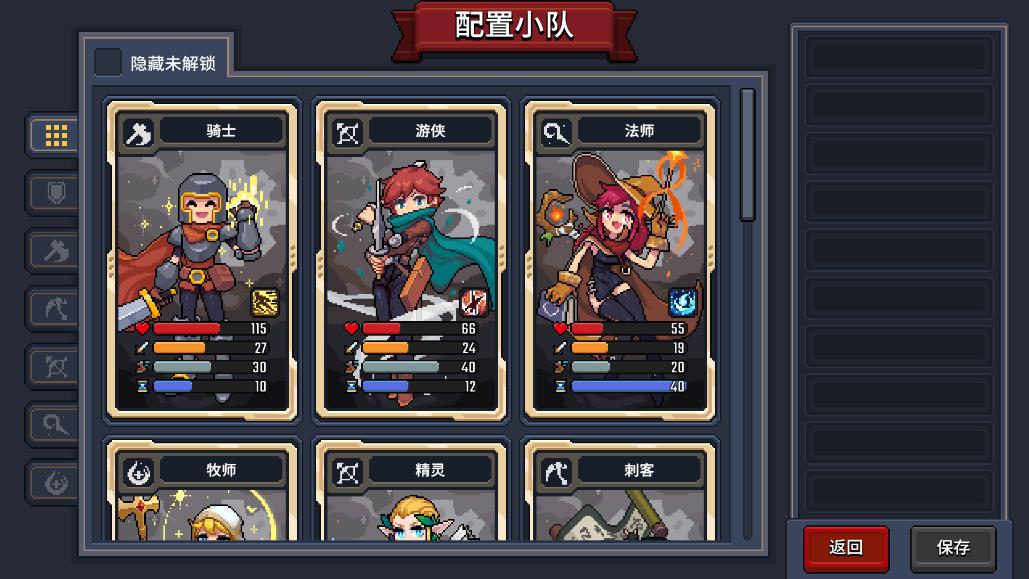This screenshot has height=579, width=1029.
Task: Click the top empty squad slot
Action: [898, 56]
